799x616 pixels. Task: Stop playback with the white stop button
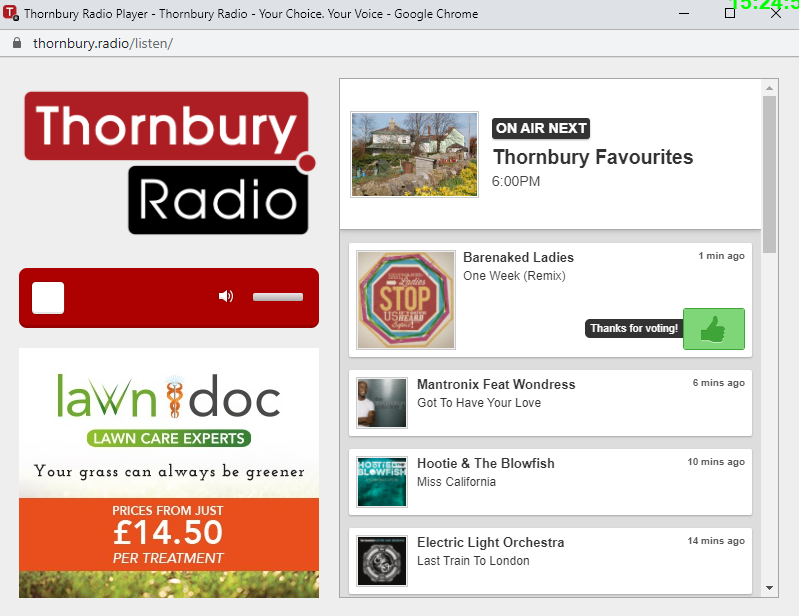(48, 298)
